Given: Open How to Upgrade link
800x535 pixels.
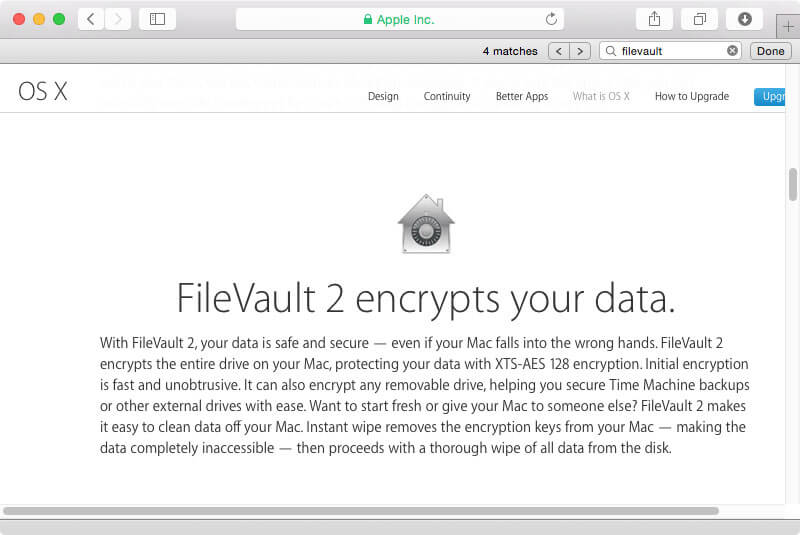Looking at the screenshot, I should coord(692,96).
